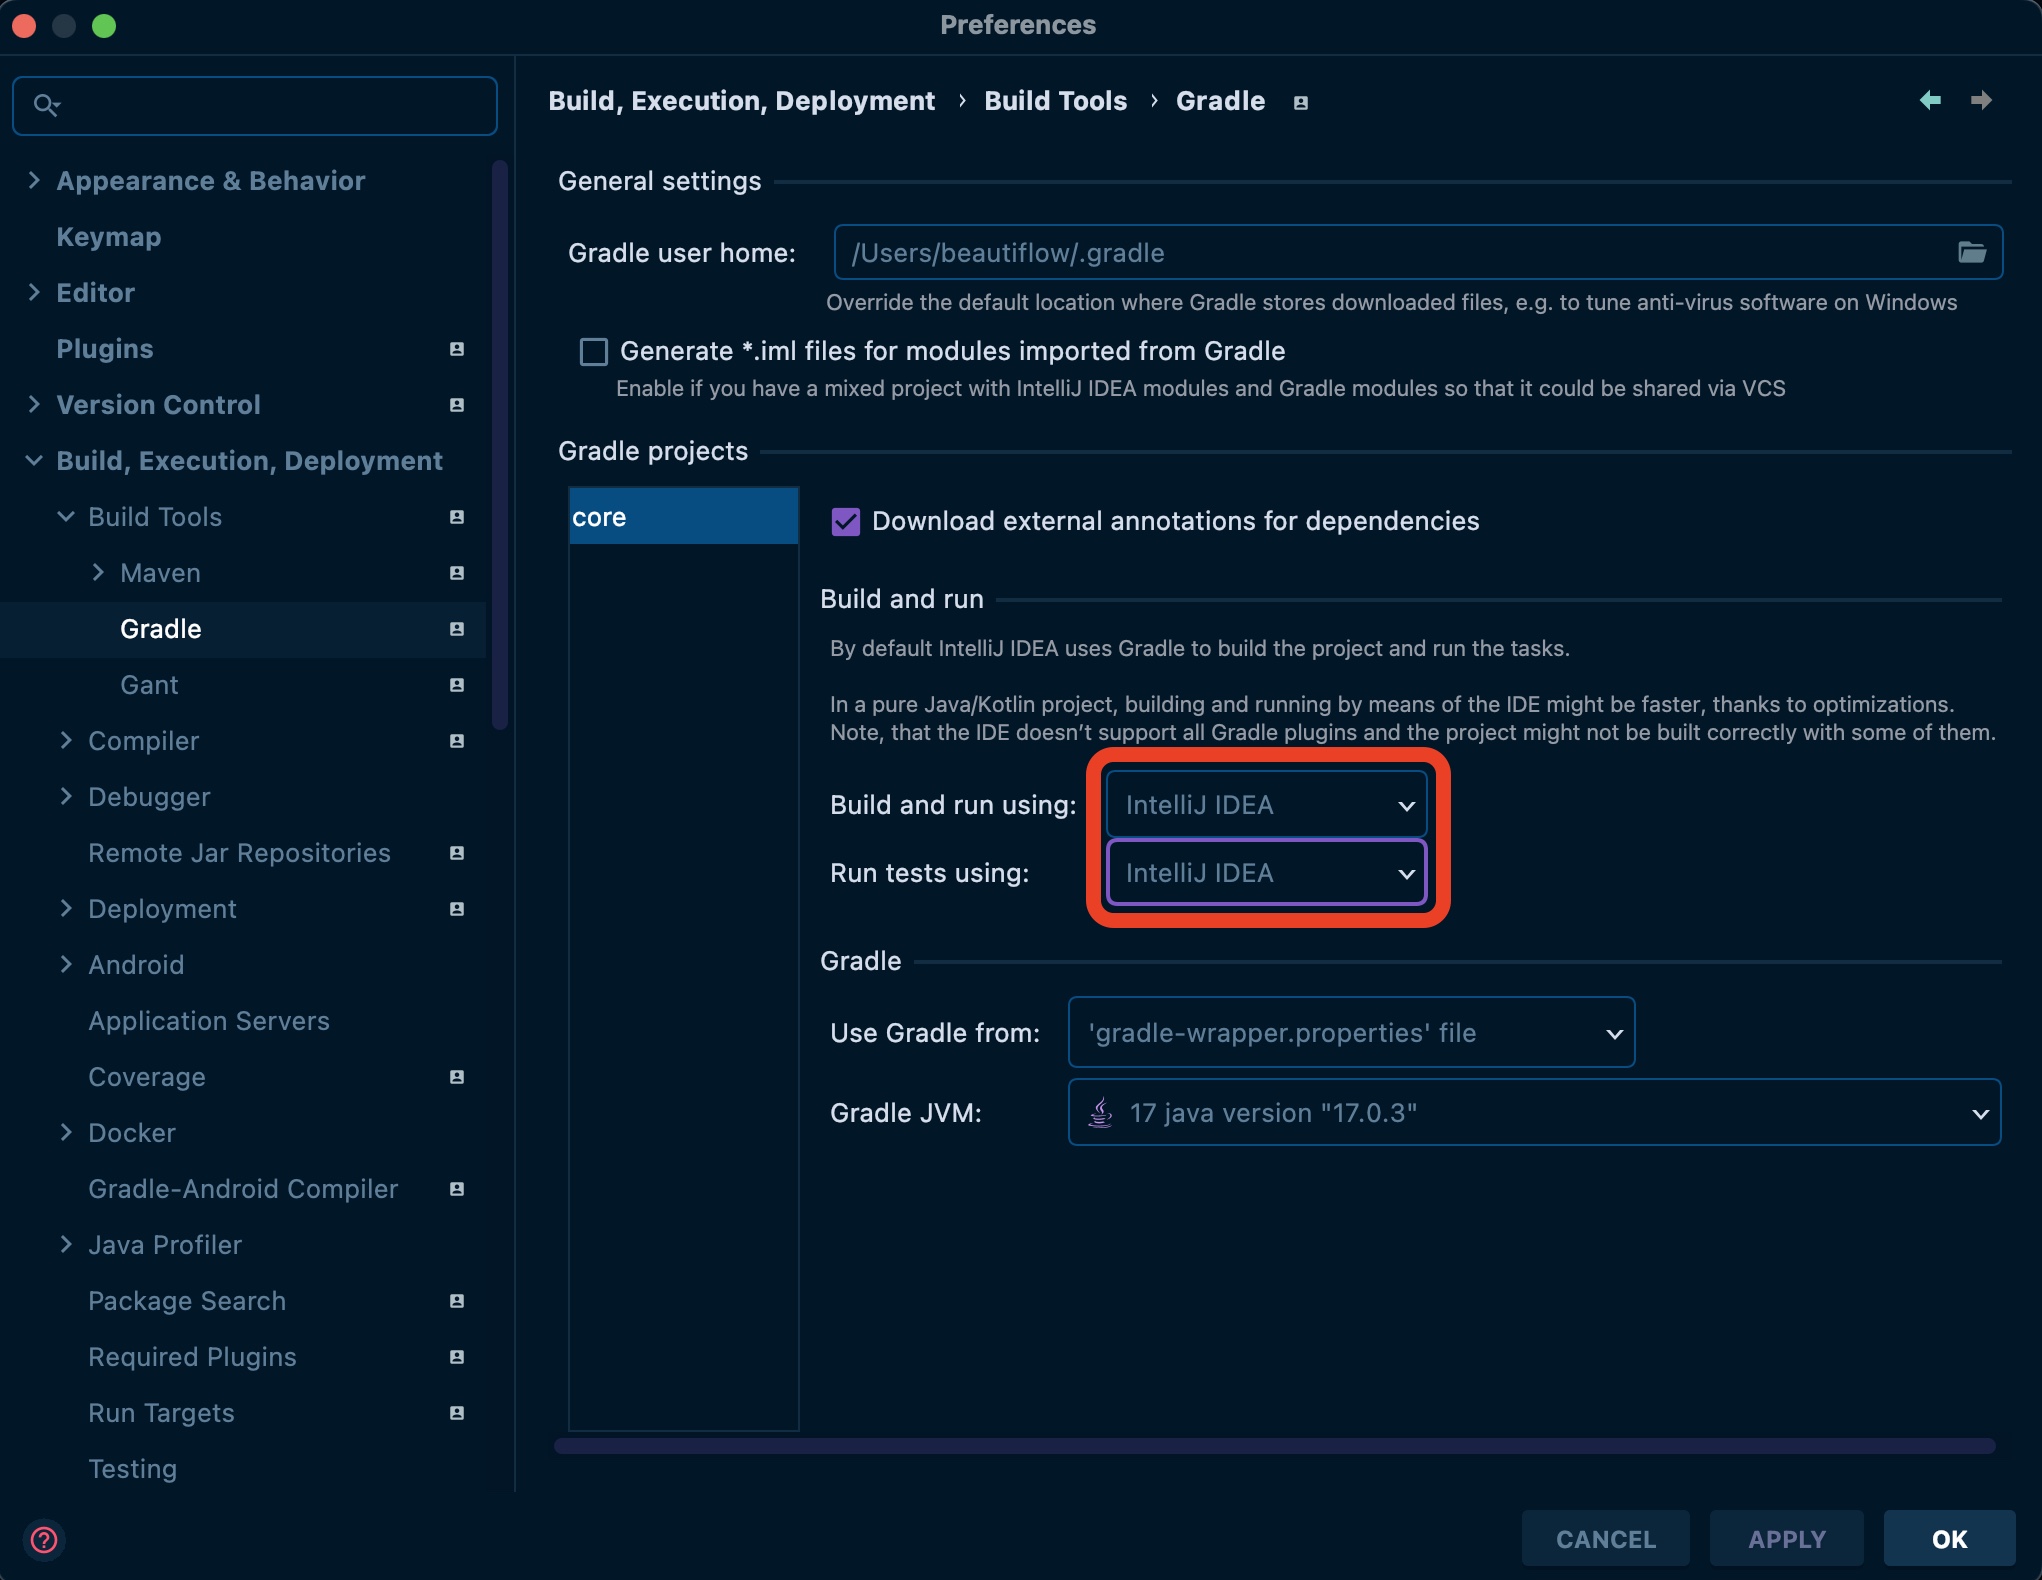Select Gant under Build Tools
The image size is (2042, 1580).
tap(149, 685)
